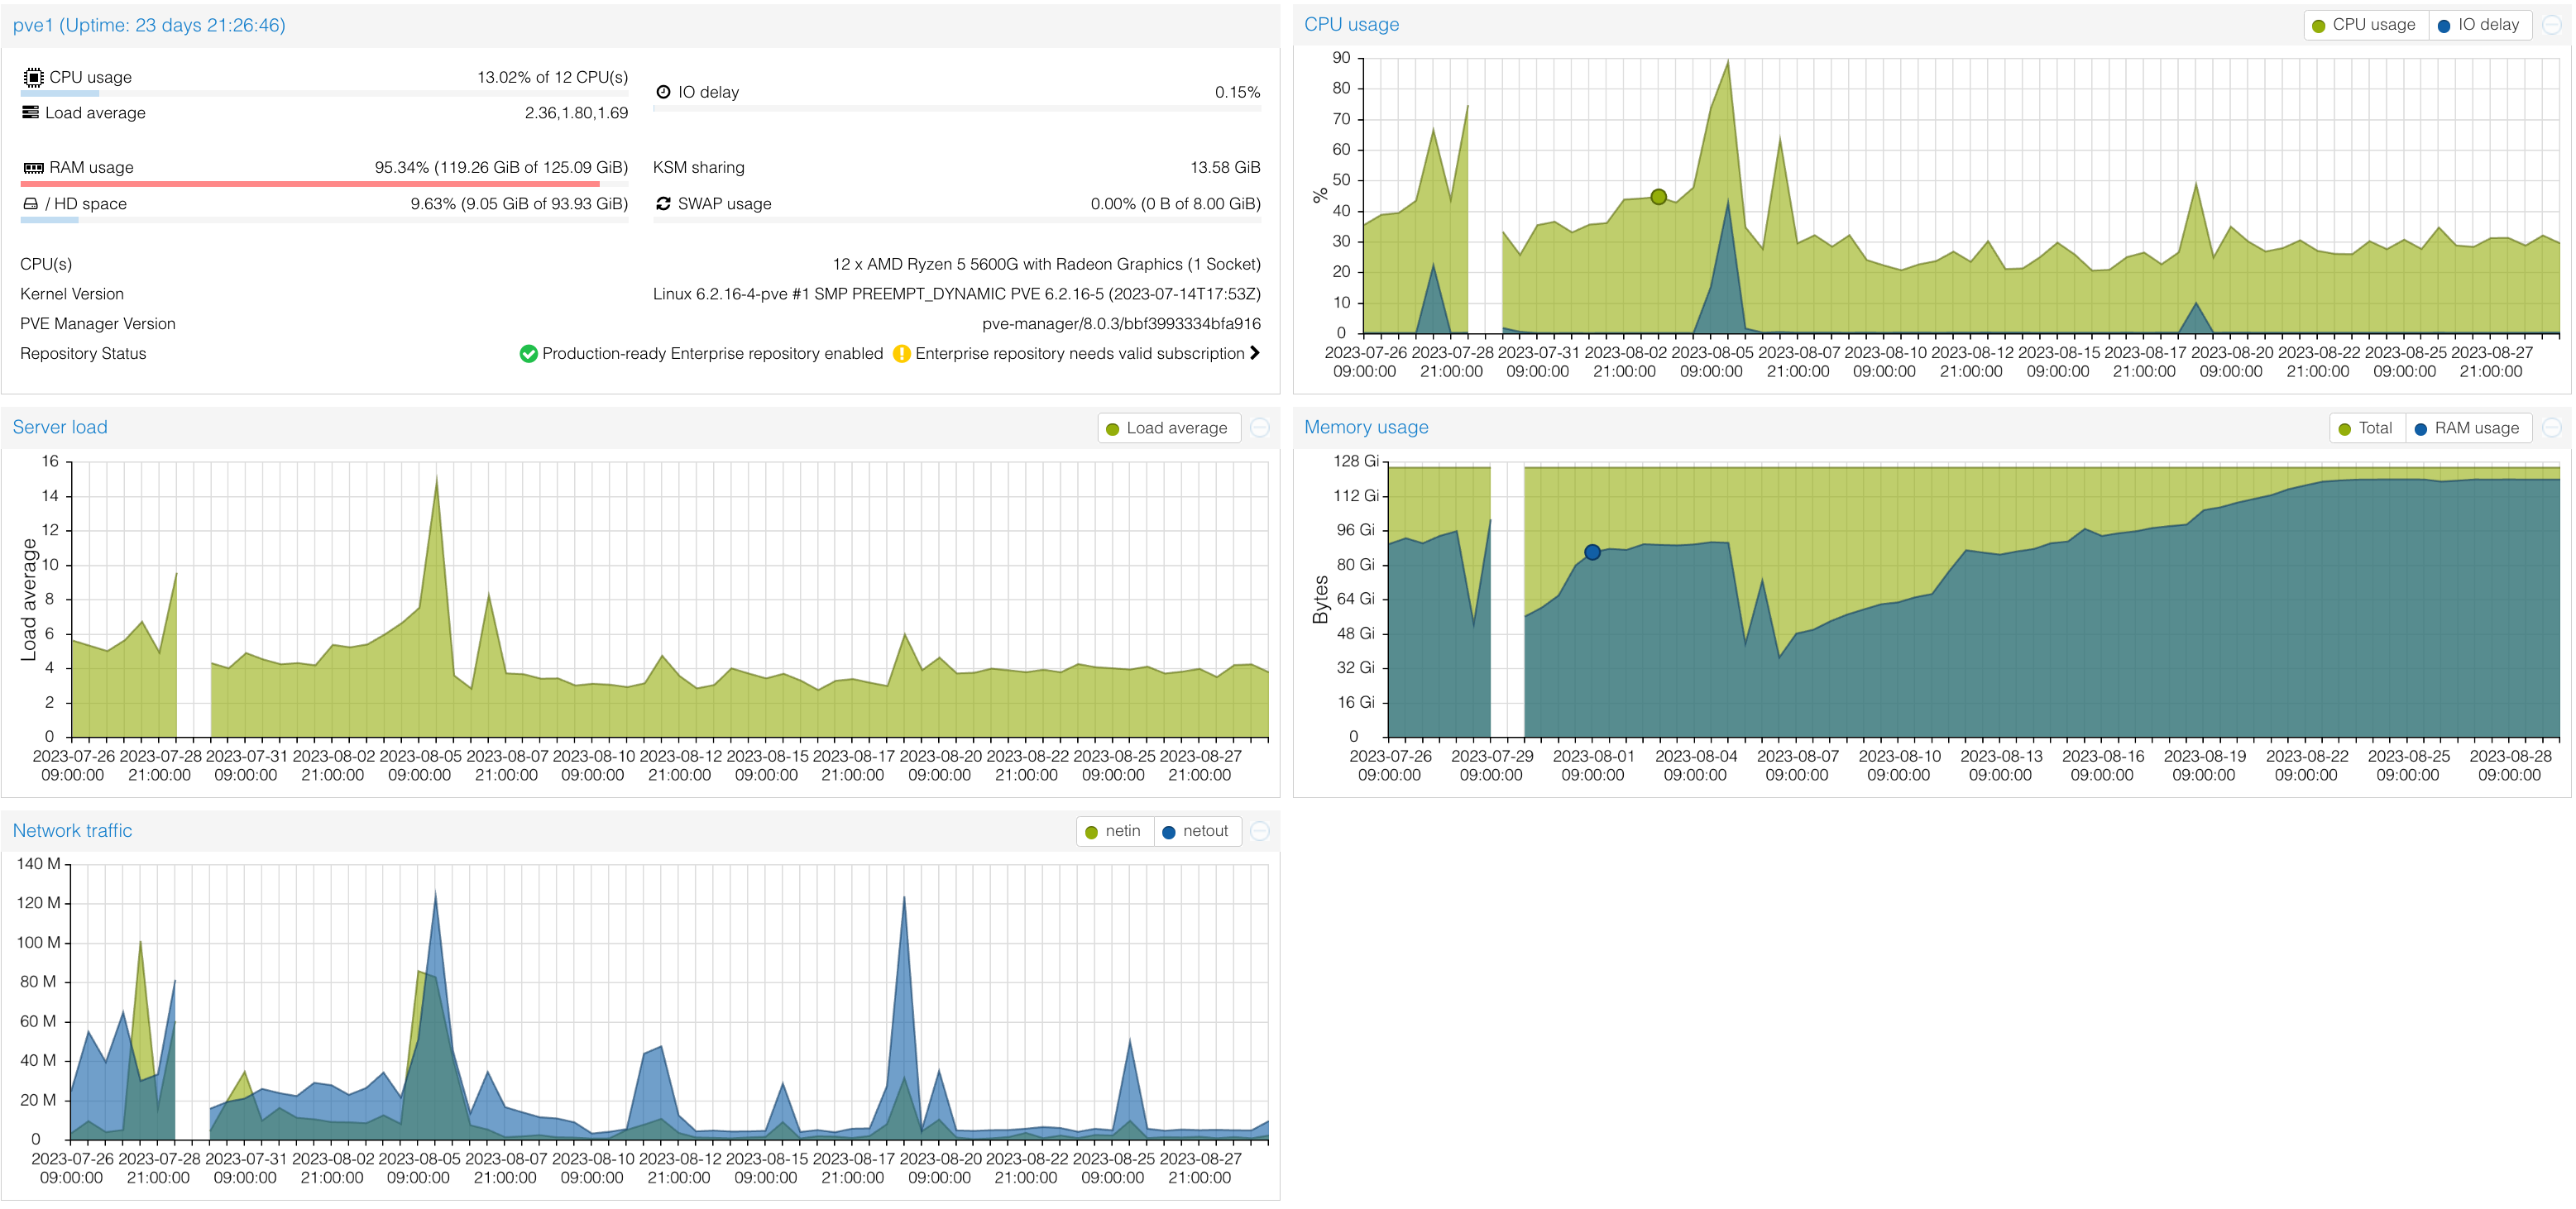Click the IO delay value 0.15%

(x=1237, y=92)
